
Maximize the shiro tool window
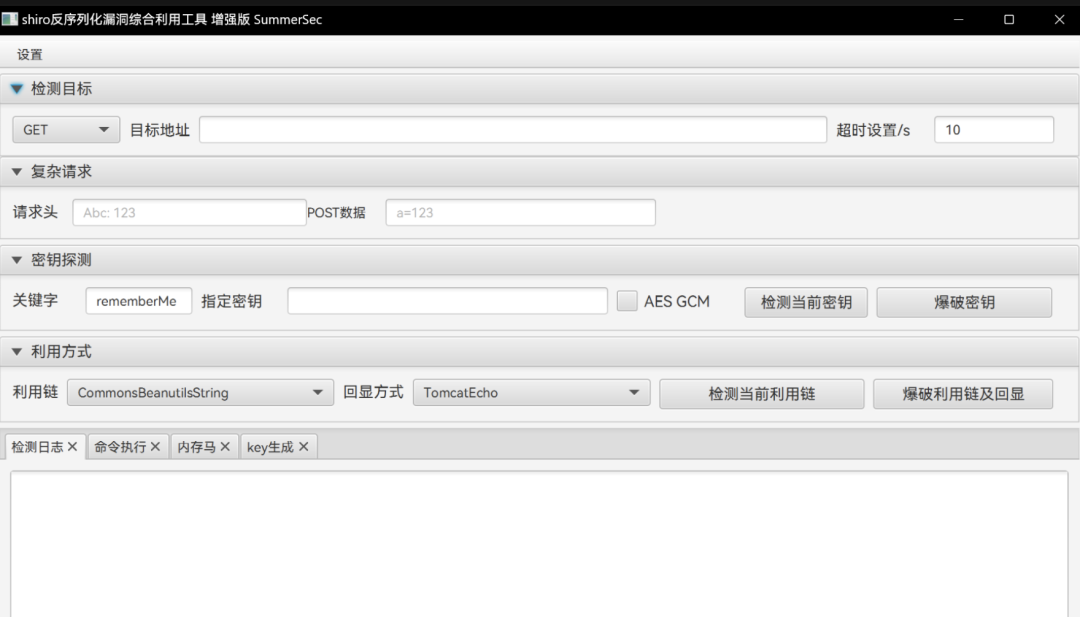coord(1008,19)
